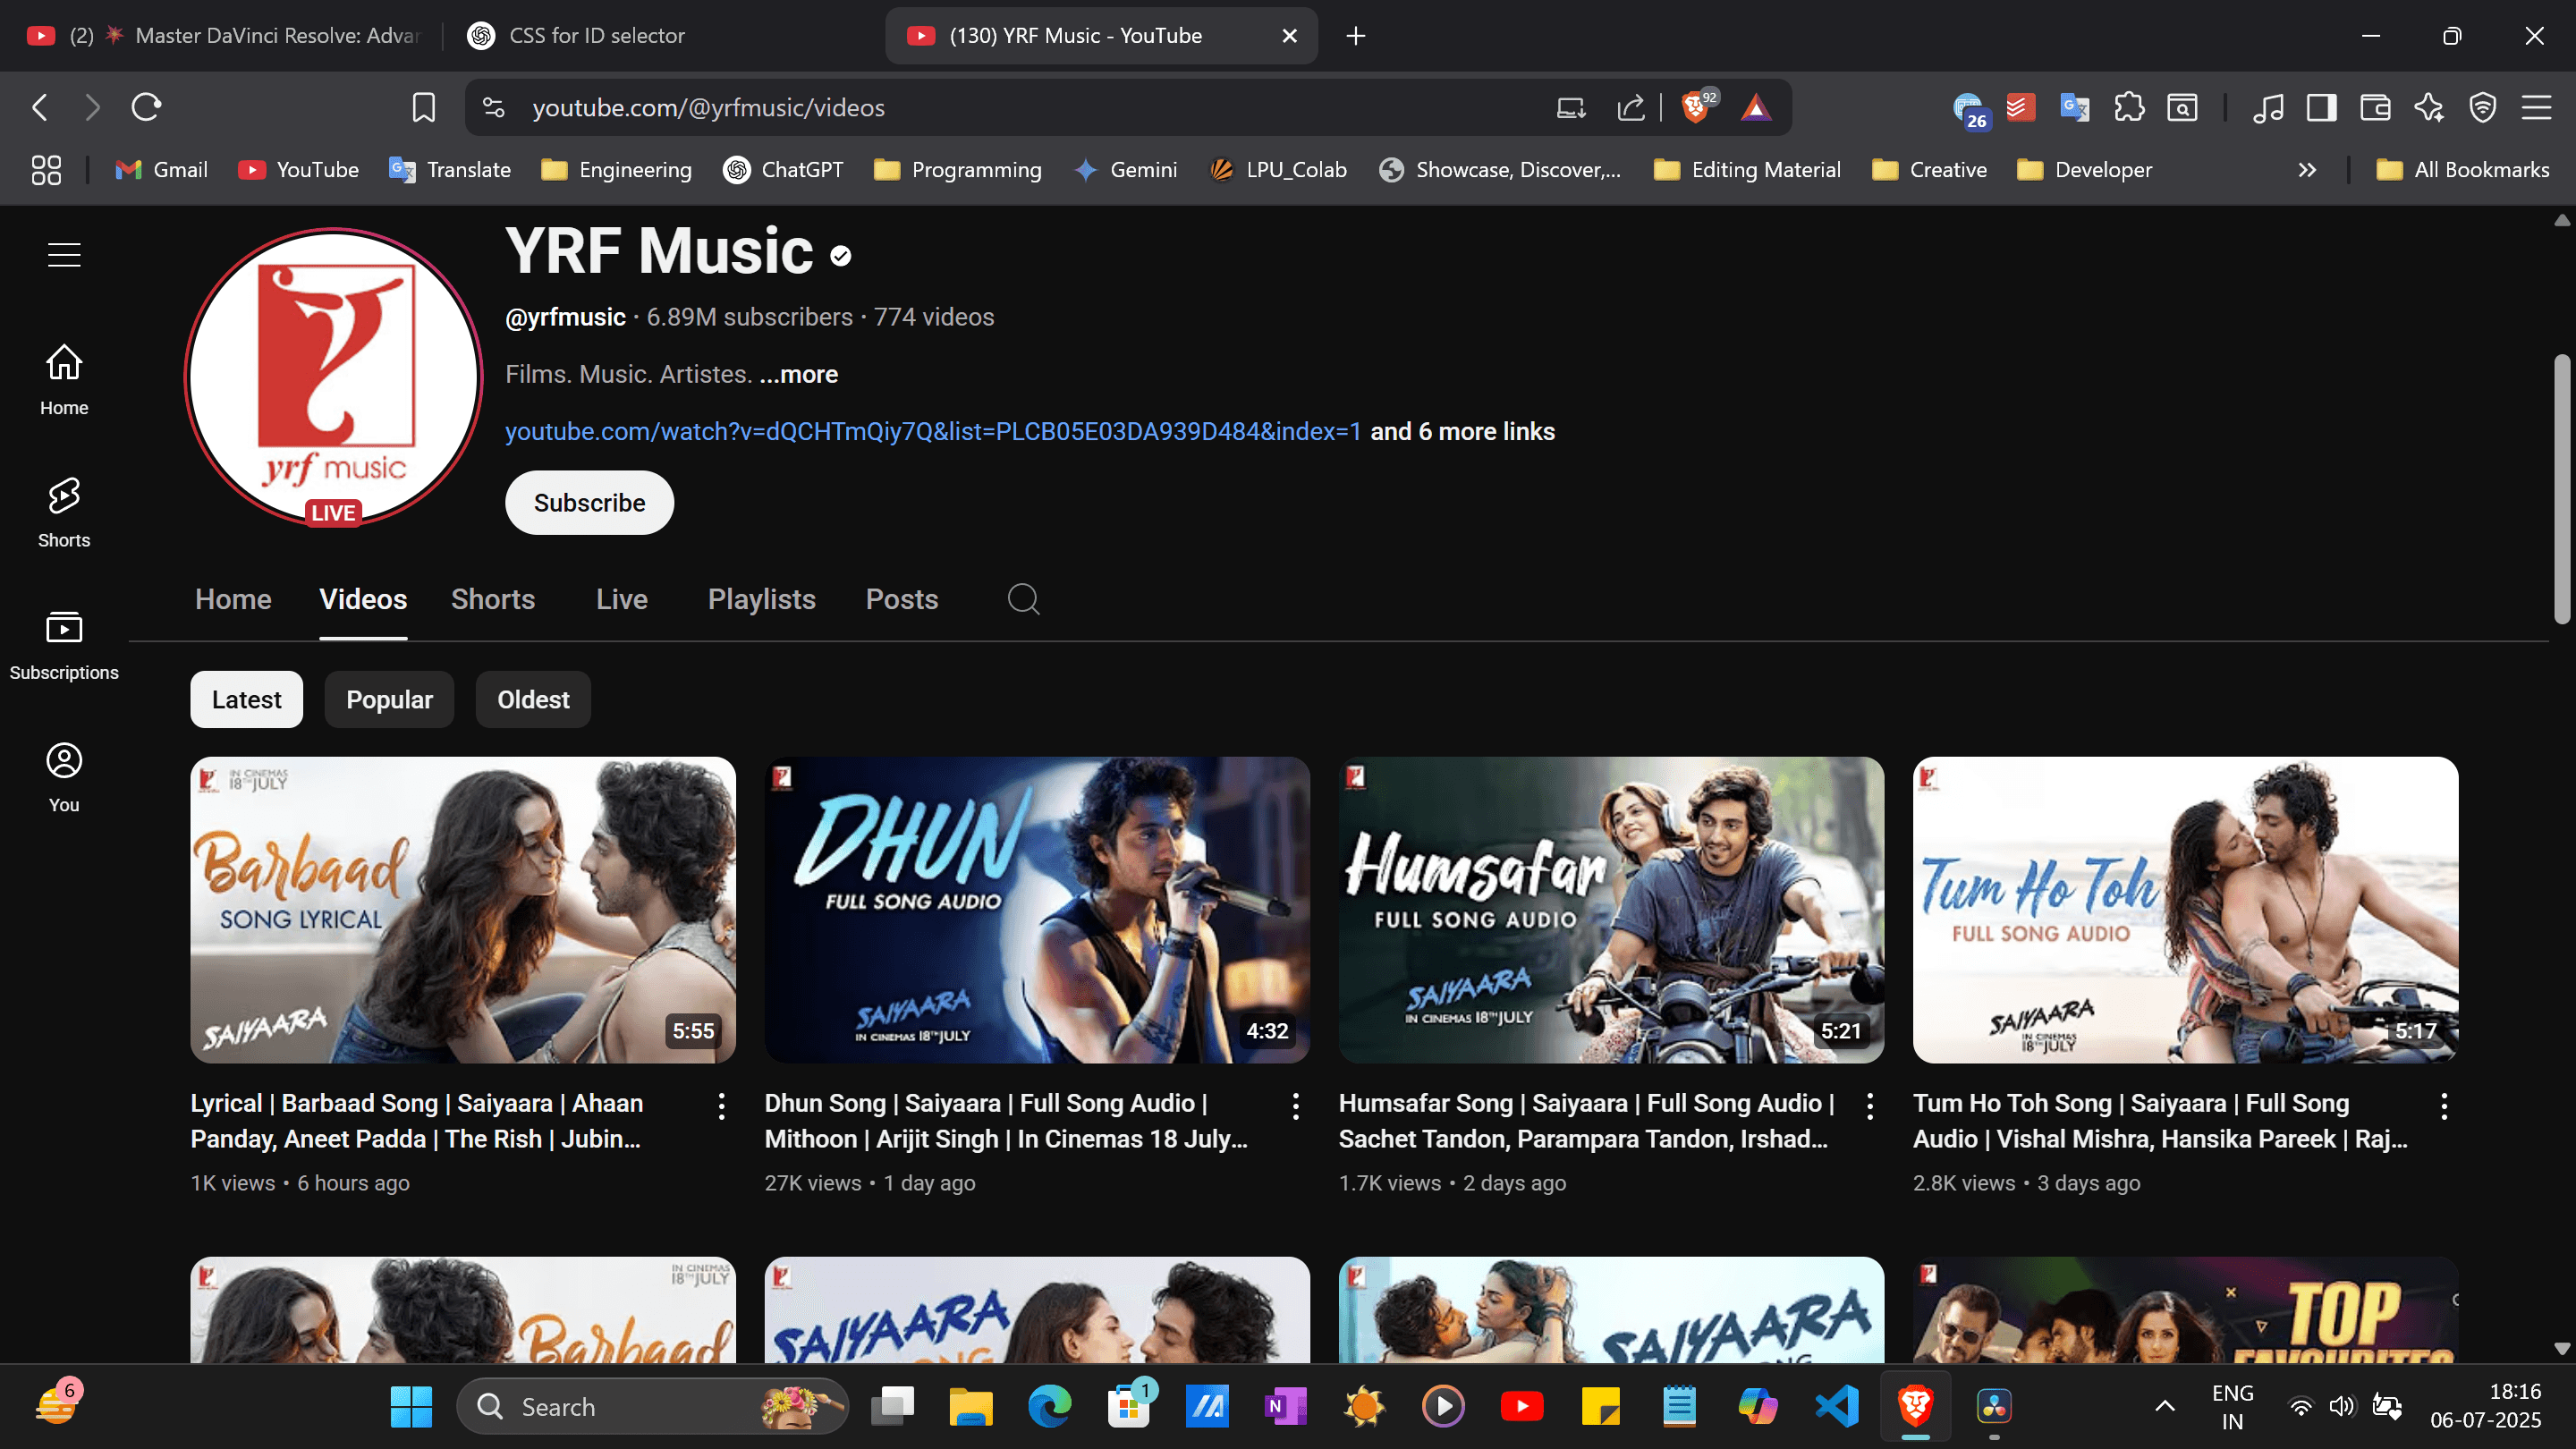The width and height of the screenshot is (2576, 1449).
Task: Open options menu for Barbaad lyrical video
Action: (x=721, y=1105)
